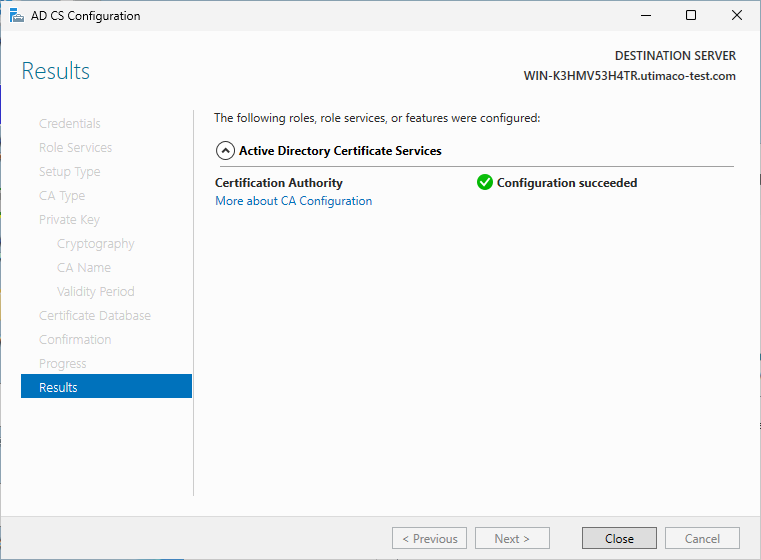Click the DESTINATION SERVER label

coord(675,56)
